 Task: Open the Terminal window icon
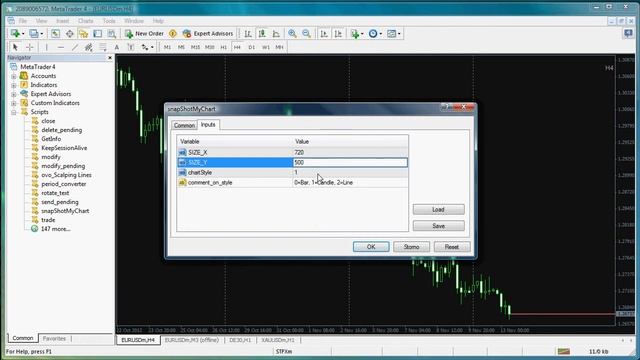point(98,33)
